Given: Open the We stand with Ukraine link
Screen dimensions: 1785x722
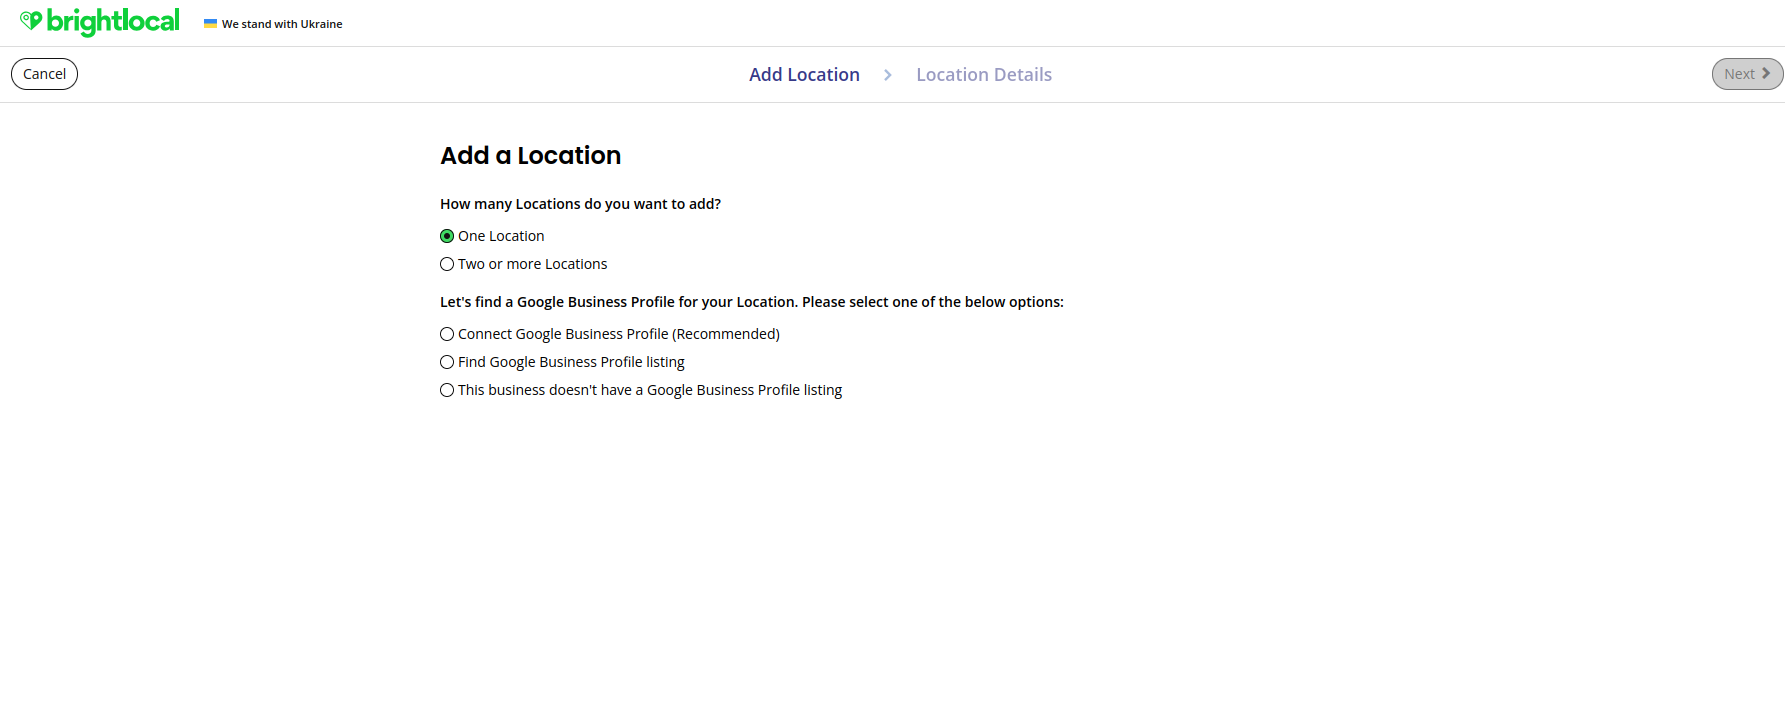Looking at the screenshot, I should pyautogui.click(x=282, y=24).
